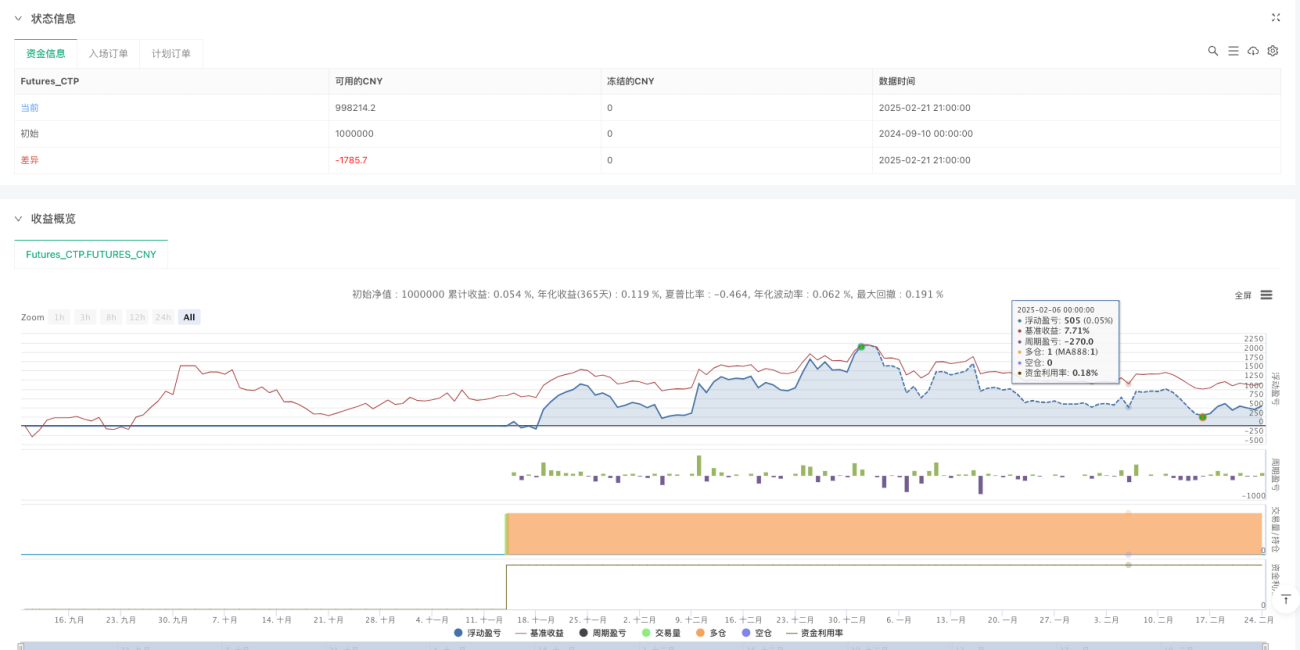Image resolution: width=1300 pixels, height=650 pixels.
Task: Download data via cloud icon
Action: [x=1253, y=51]
